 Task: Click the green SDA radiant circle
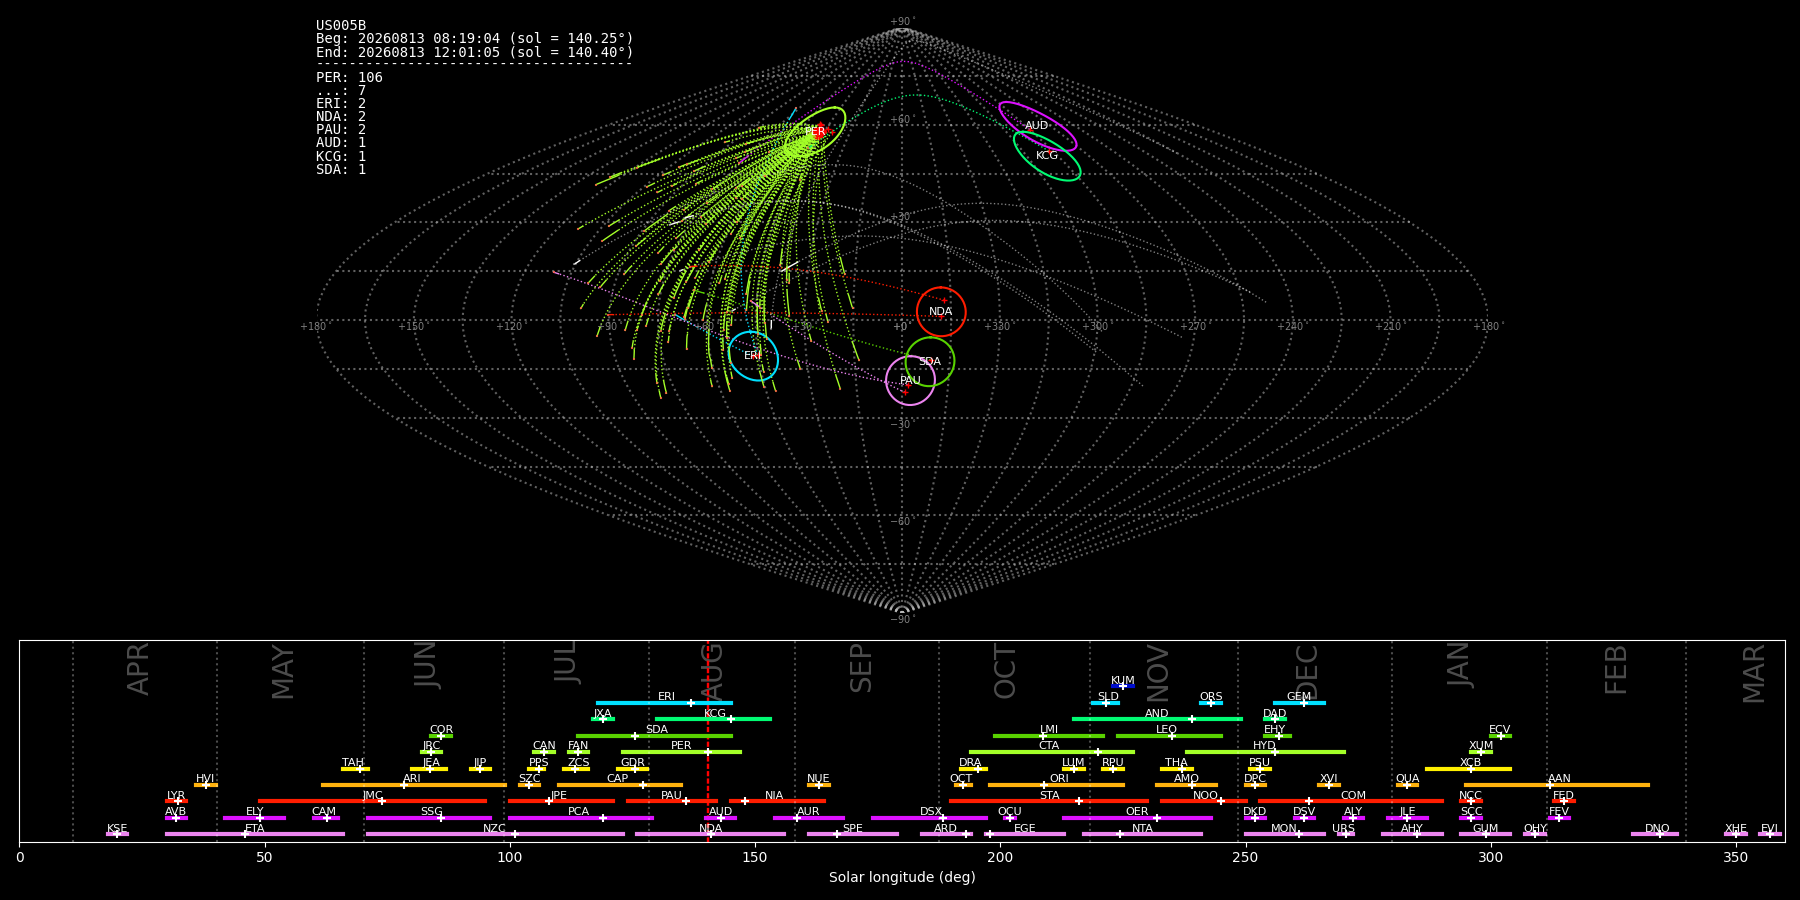(x=930, y=361)
